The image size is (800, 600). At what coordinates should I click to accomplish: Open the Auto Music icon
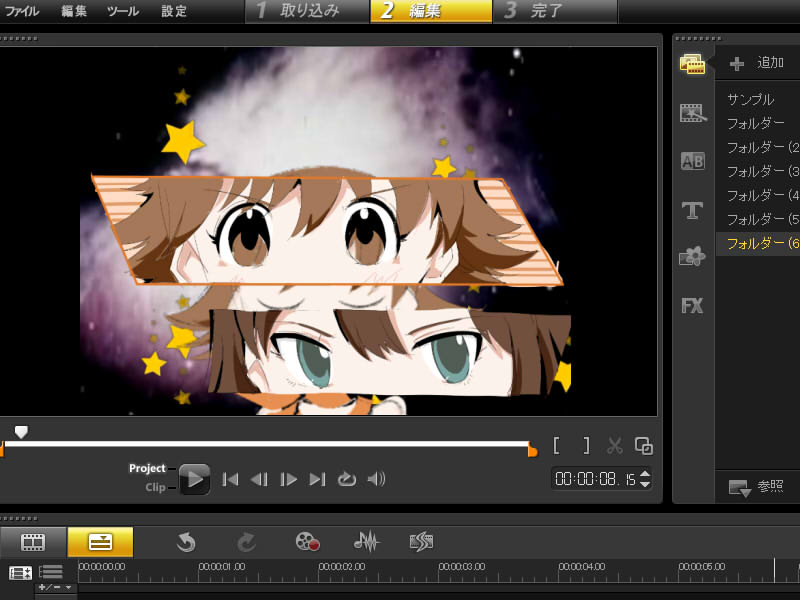click(421, 541)
